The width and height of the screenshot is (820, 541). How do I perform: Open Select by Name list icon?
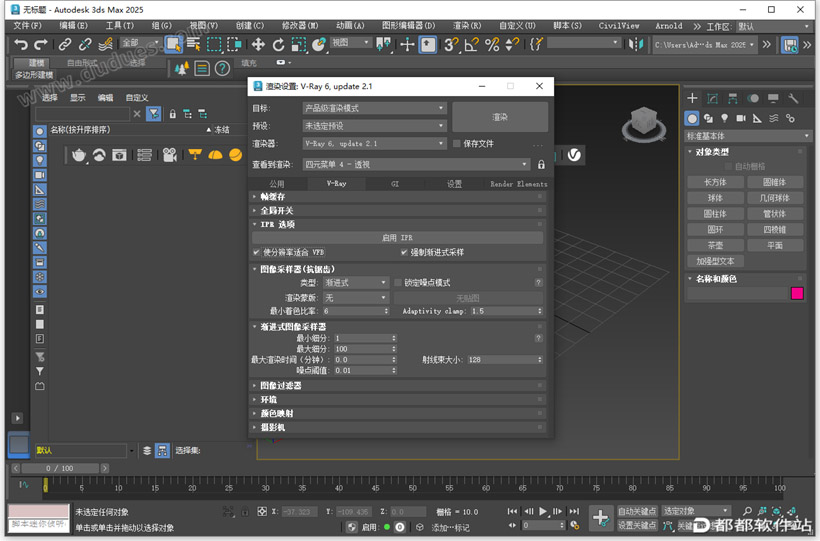click(x=193, y=44)
